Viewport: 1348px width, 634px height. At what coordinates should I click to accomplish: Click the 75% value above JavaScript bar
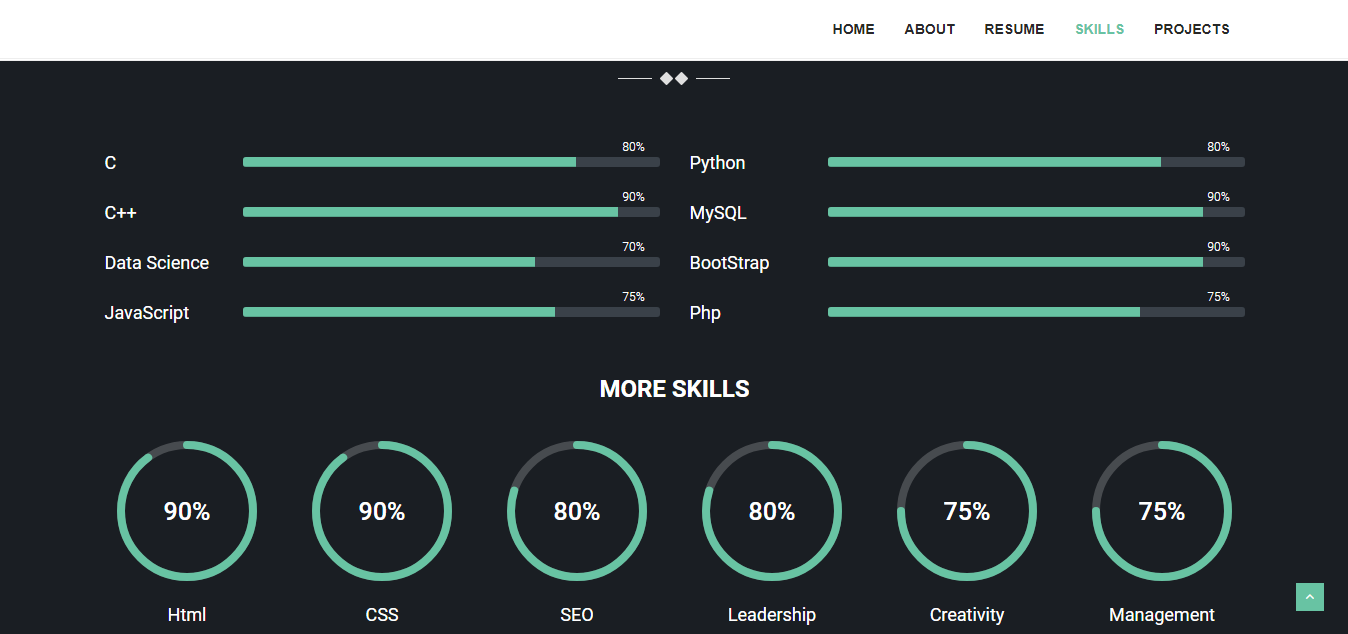633,297
